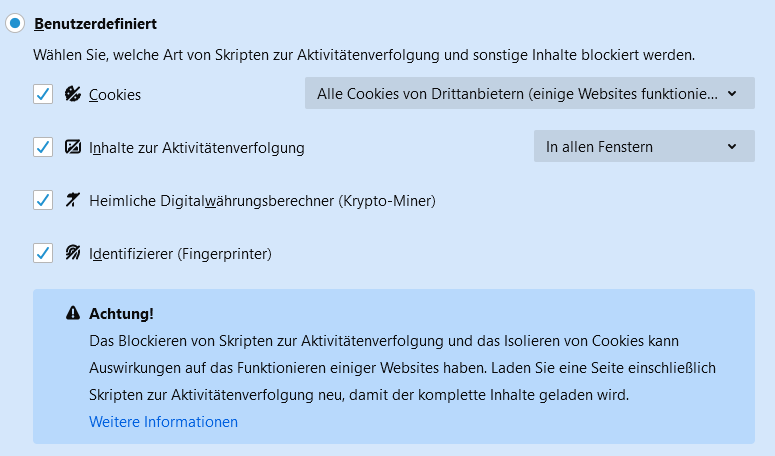775x456 pixels.
Task: Disable the Krypto-Miner checkbox
Action: 43,200
